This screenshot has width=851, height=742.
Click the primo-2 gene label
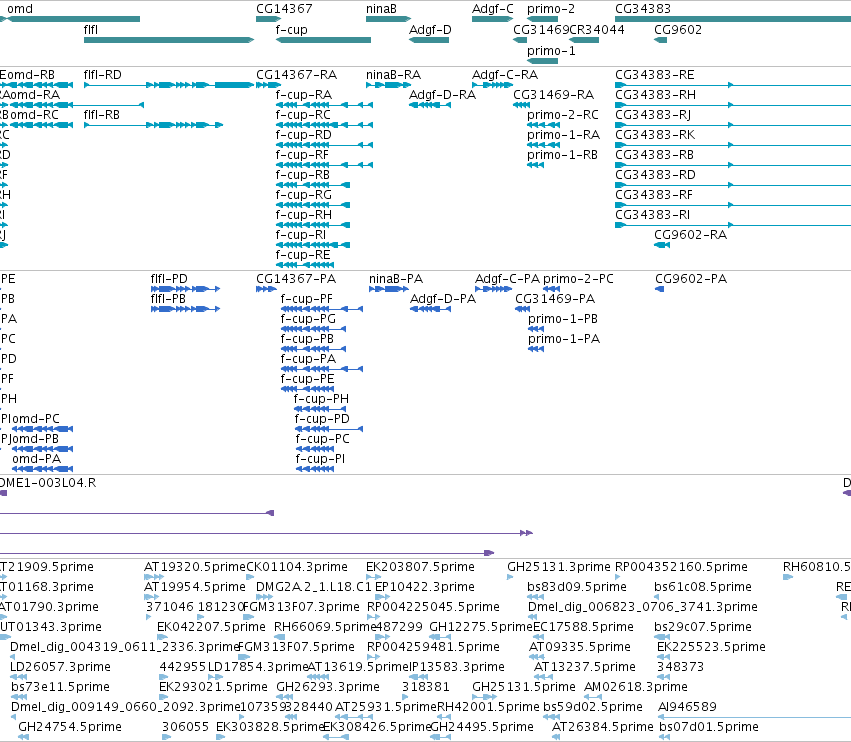click(x=551, y=9)
